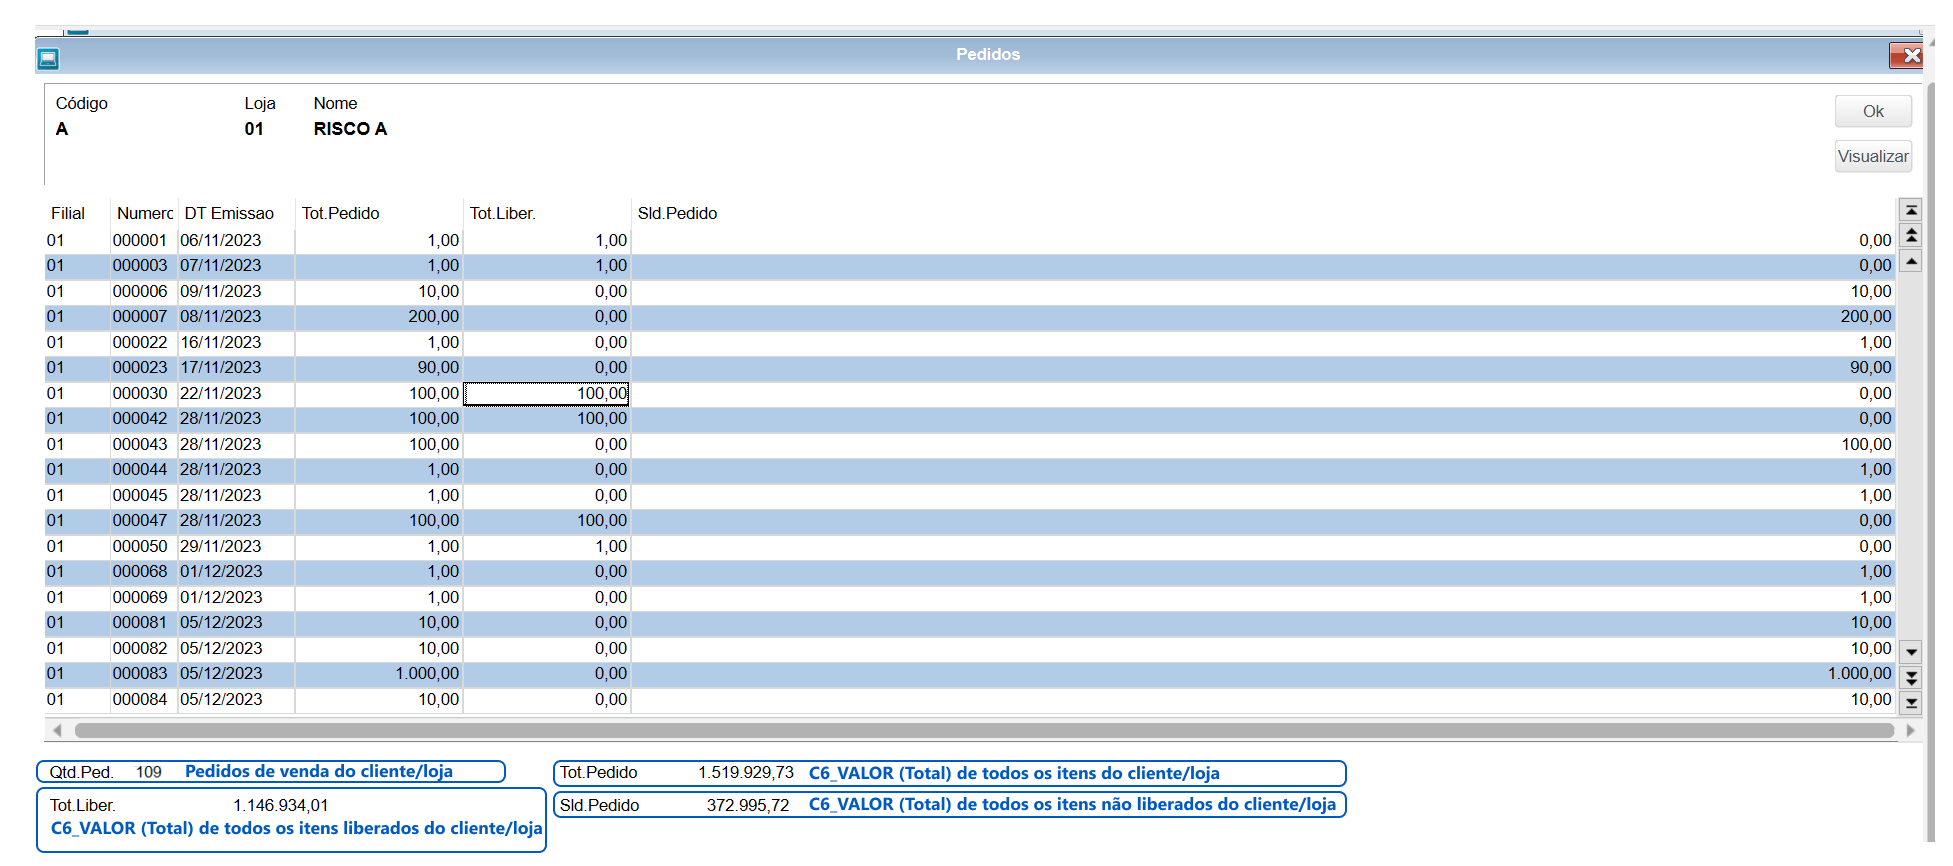Click horizontal scrollbar left arrow
The width and height of the screenshot is (1953, 866).
[x=57, y=730]
